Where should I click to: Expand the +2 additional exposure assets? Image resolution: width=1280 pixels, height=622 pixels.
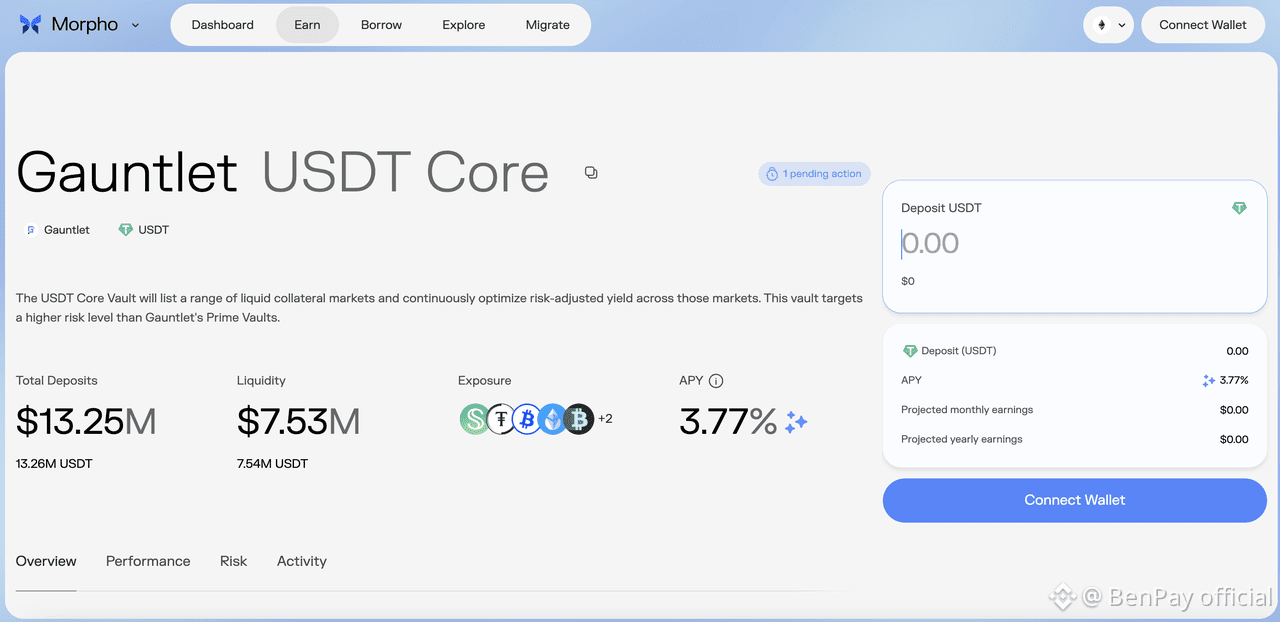(x=605, y=419)
